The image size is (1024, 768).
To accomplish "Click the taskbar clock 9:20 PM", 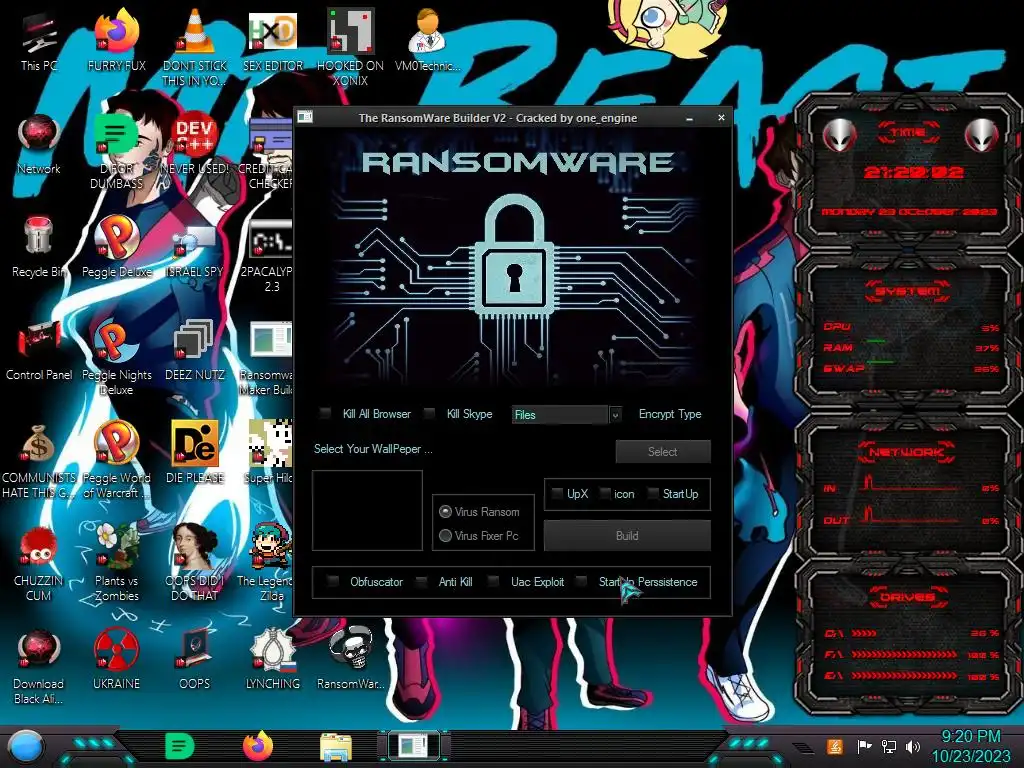I will click(x=970, y=737).
